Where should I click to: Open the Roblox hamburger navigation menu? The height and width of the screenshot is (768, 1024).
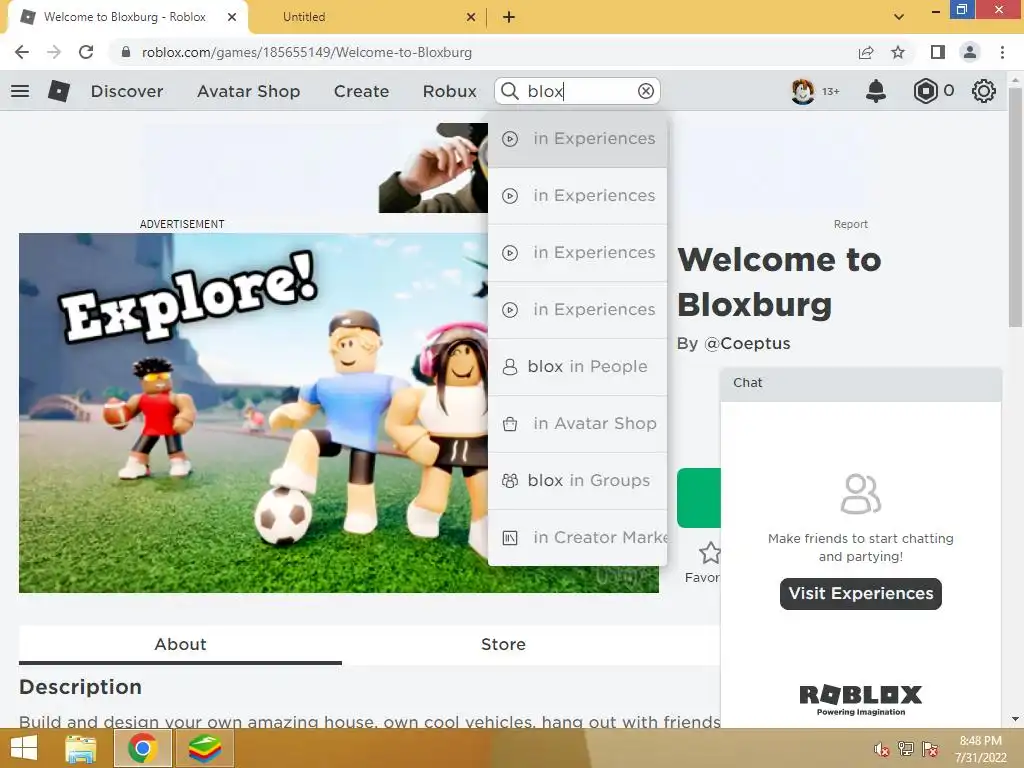click(x=20, y=91)
